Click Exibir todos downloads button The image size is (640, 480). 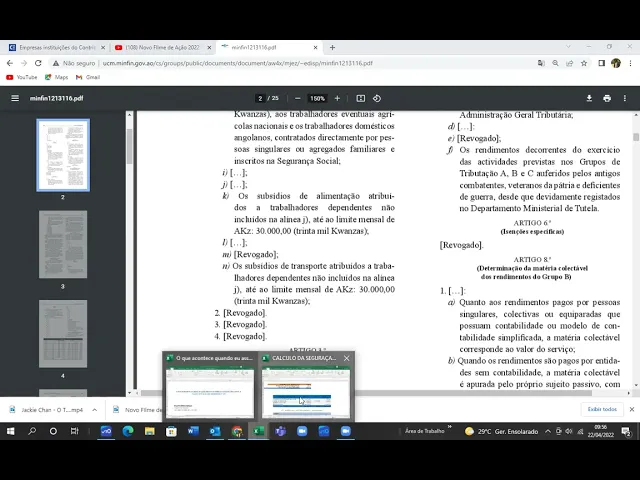click(602, 409)
